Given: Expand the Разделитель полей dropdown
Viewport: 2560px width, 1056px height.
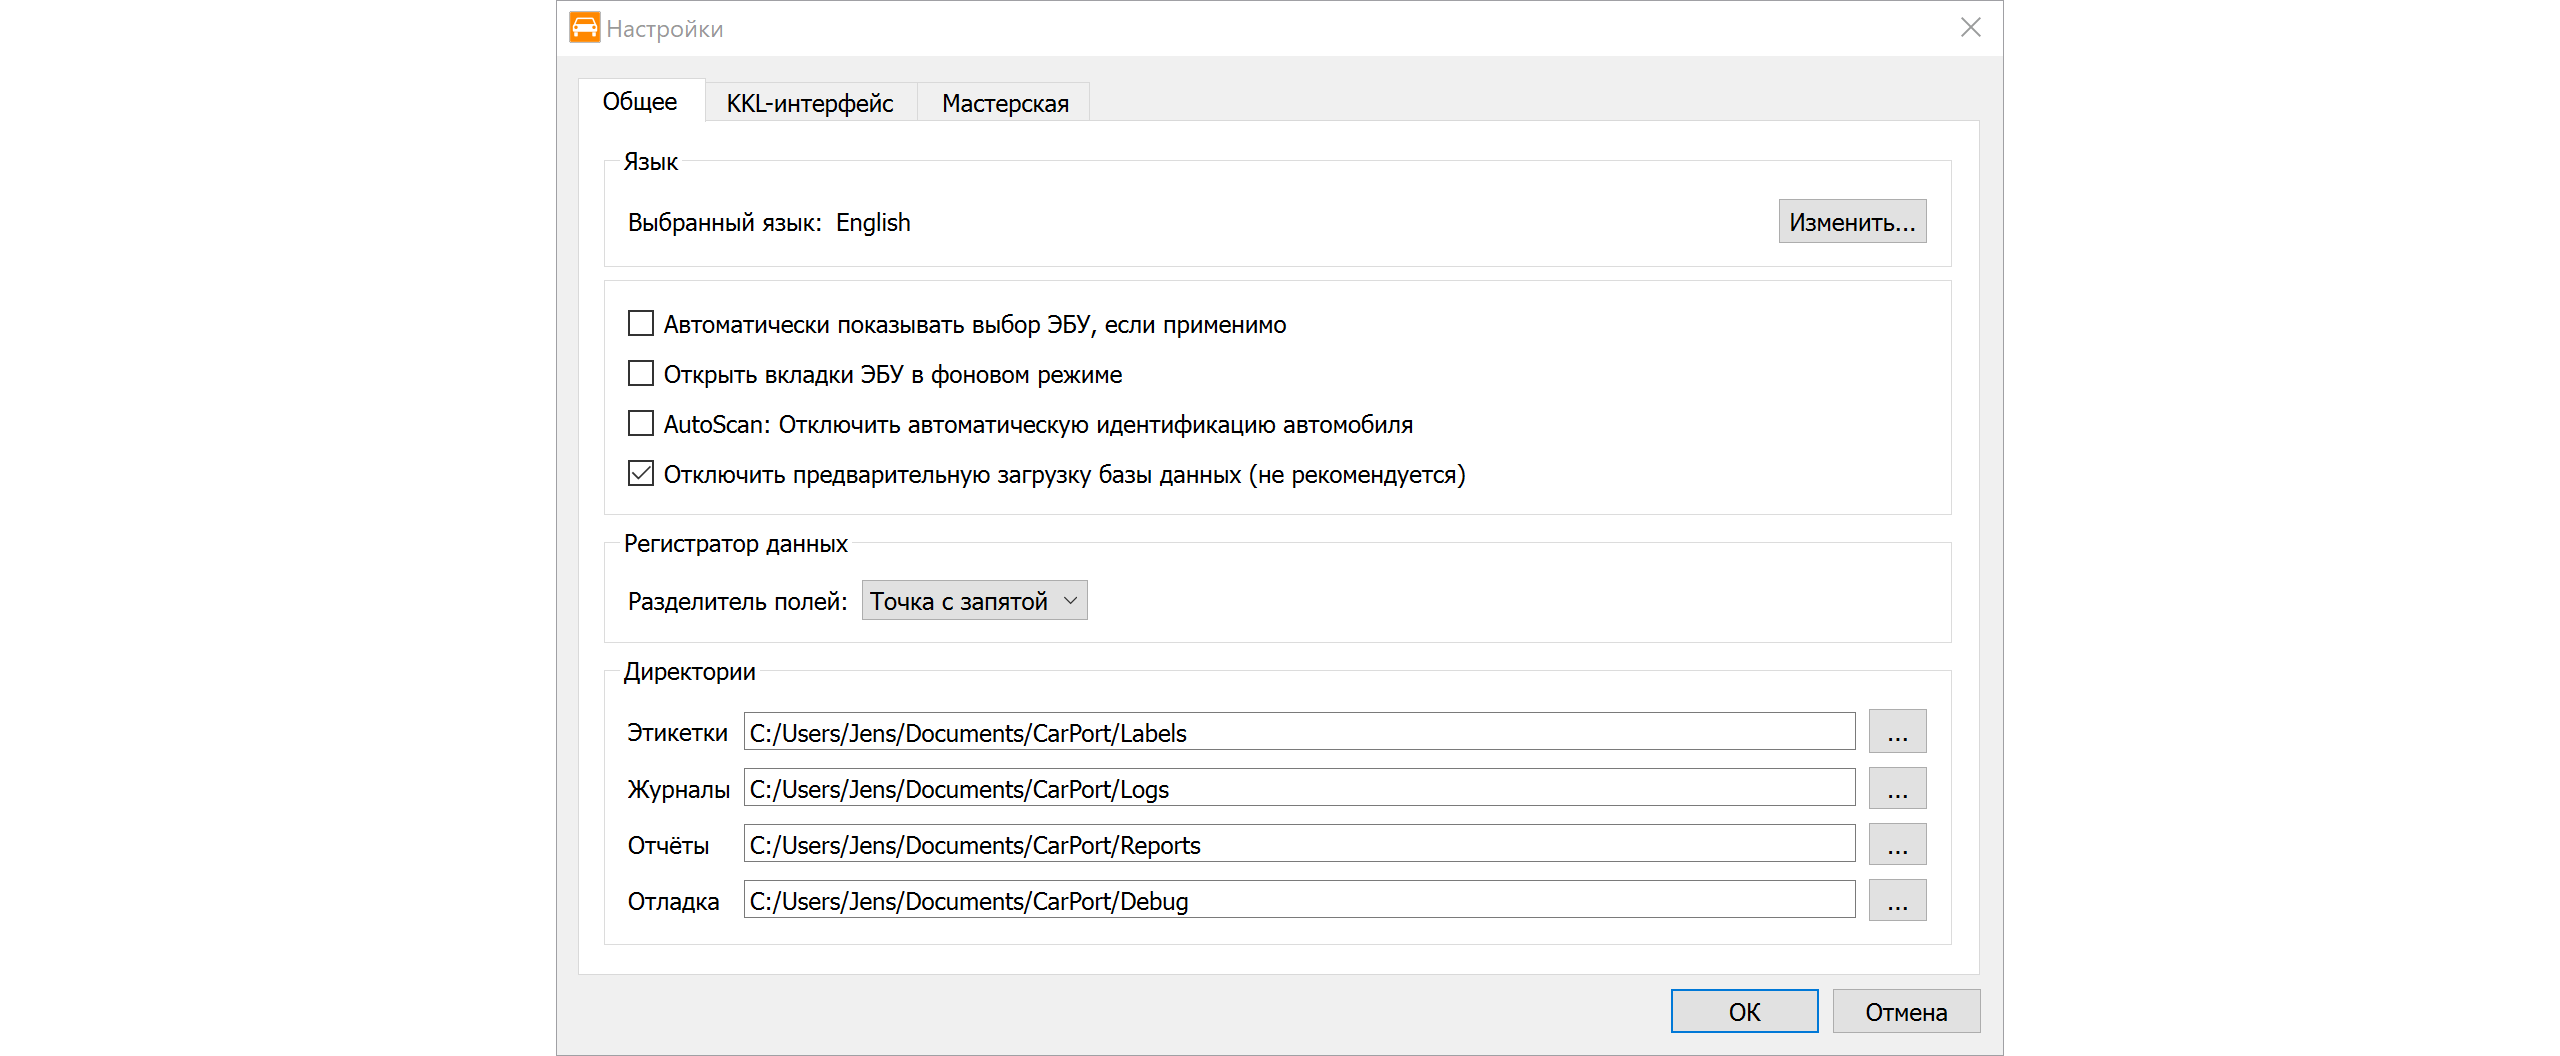Looking at the screenshot, I should coord(974,601).
